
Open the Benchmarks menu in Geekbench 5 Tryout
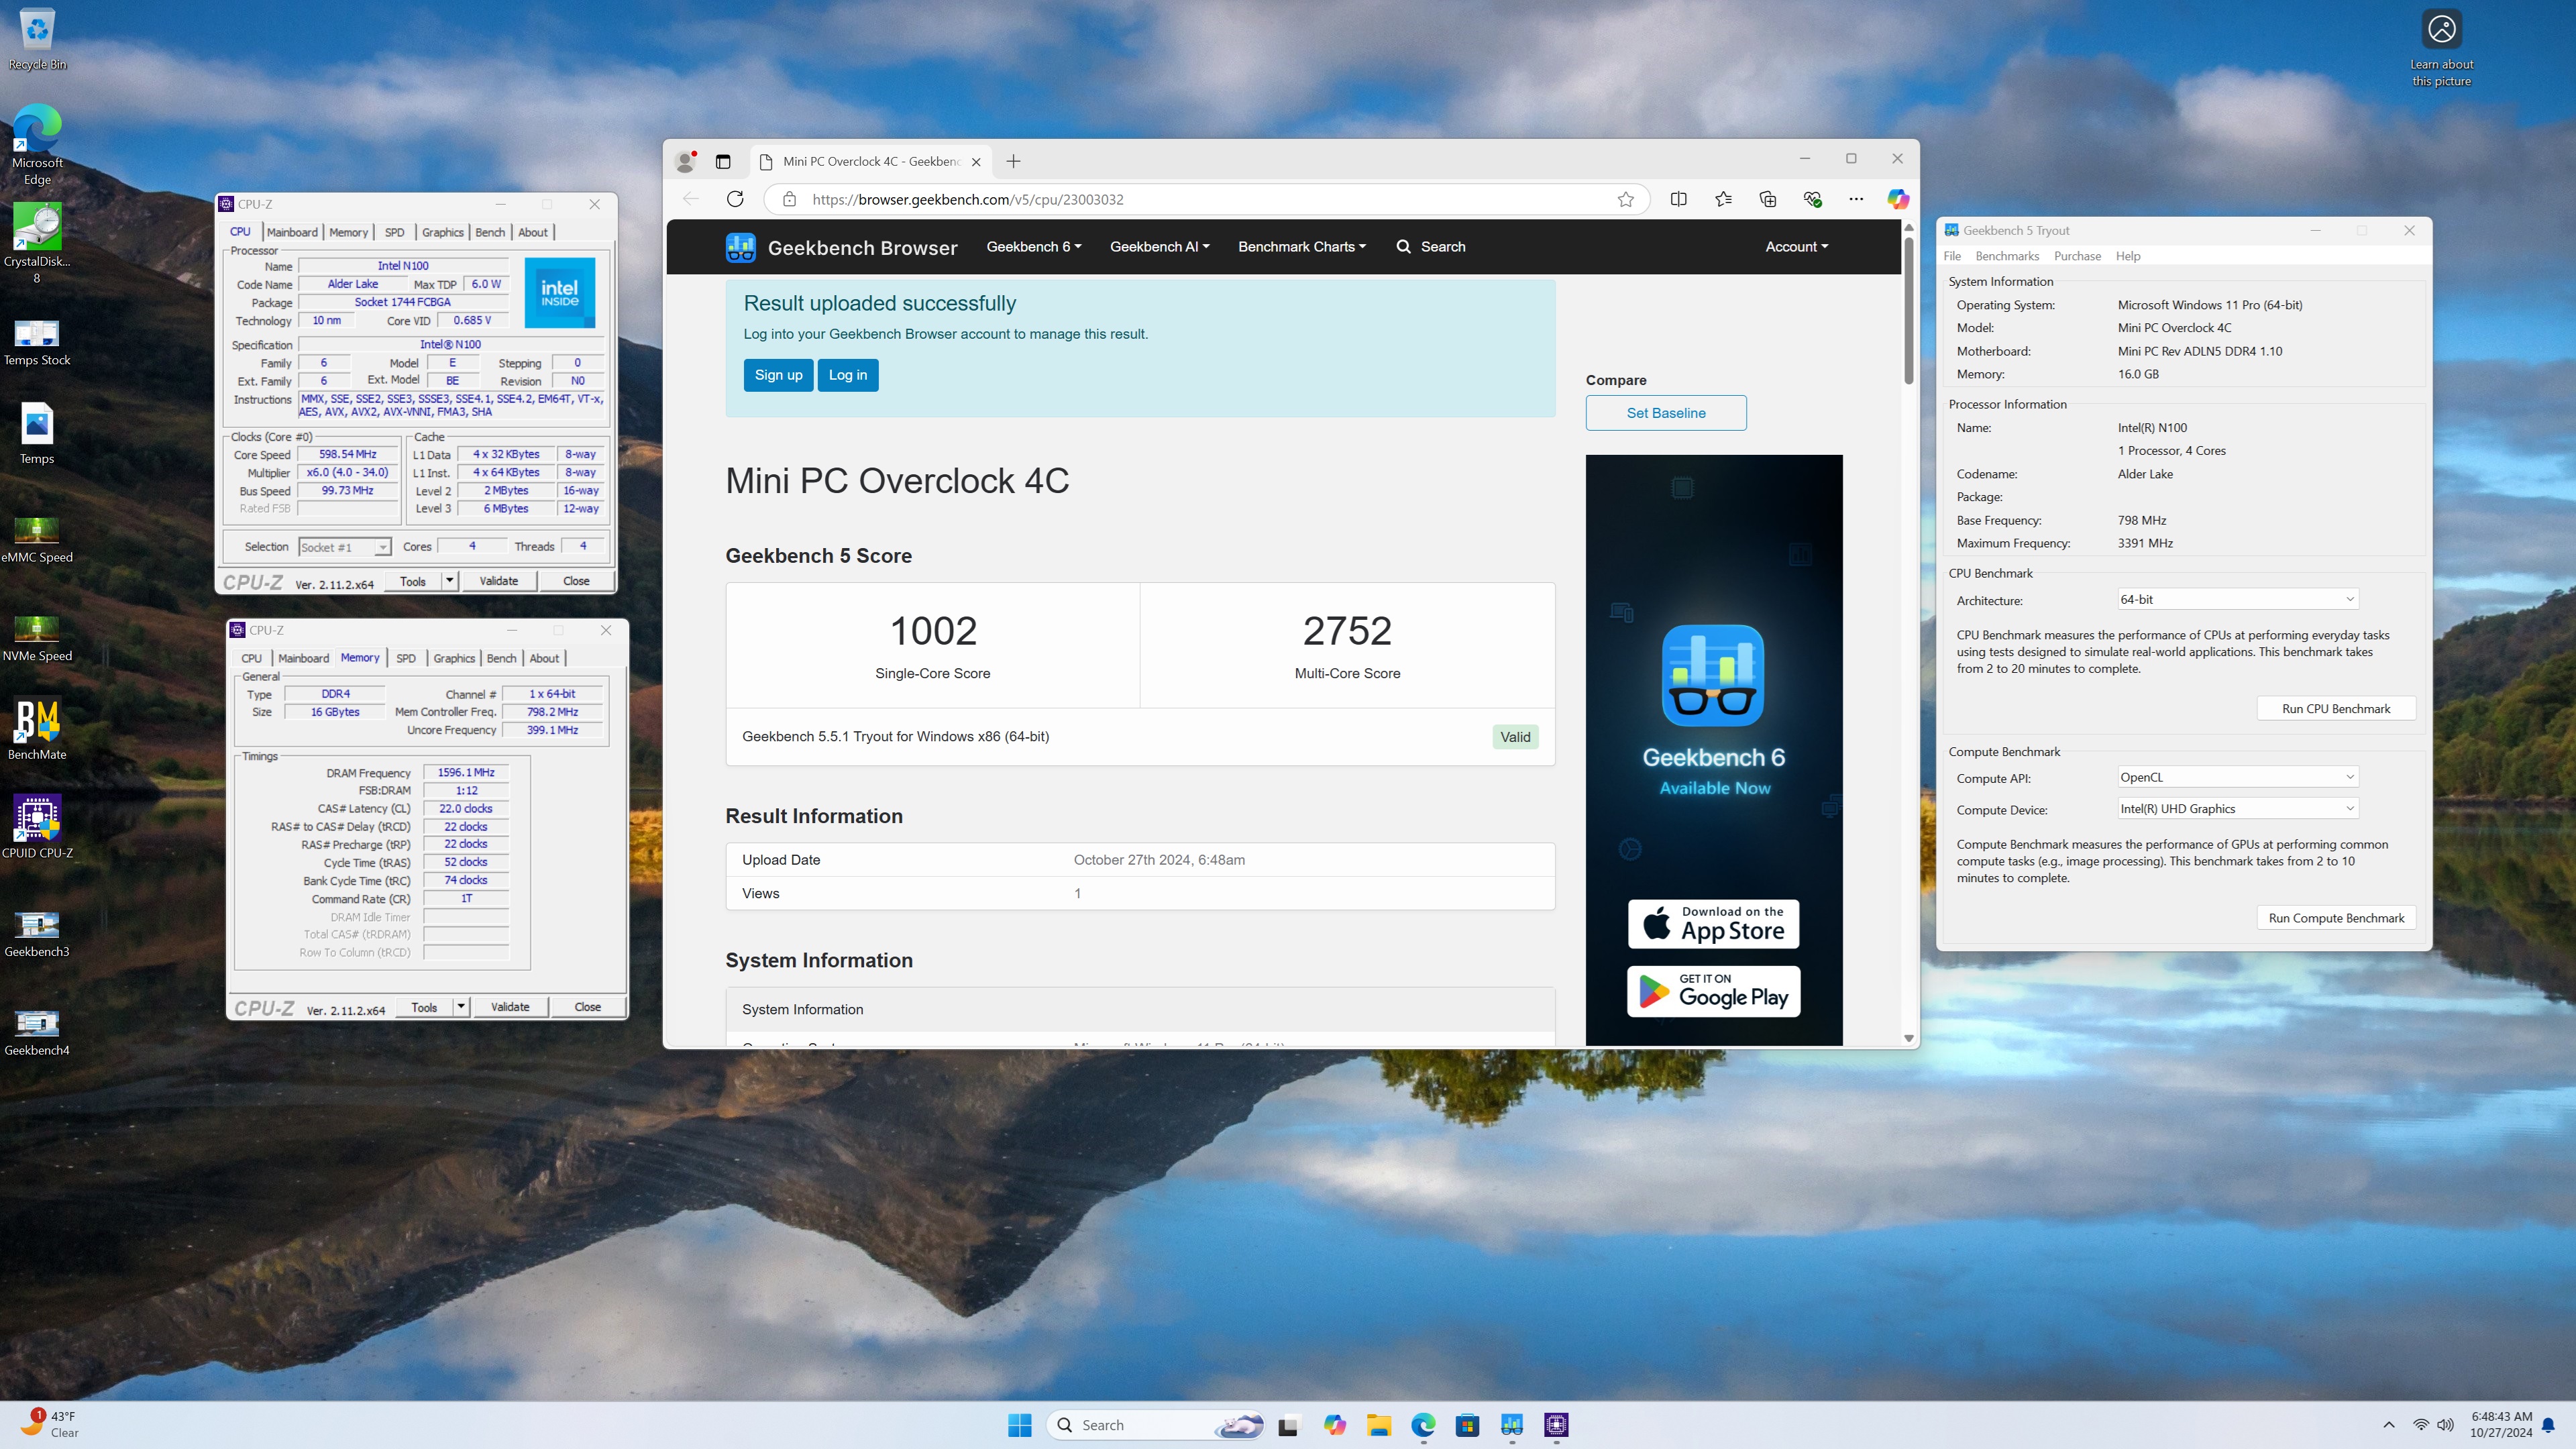(x=2006, y=256)
